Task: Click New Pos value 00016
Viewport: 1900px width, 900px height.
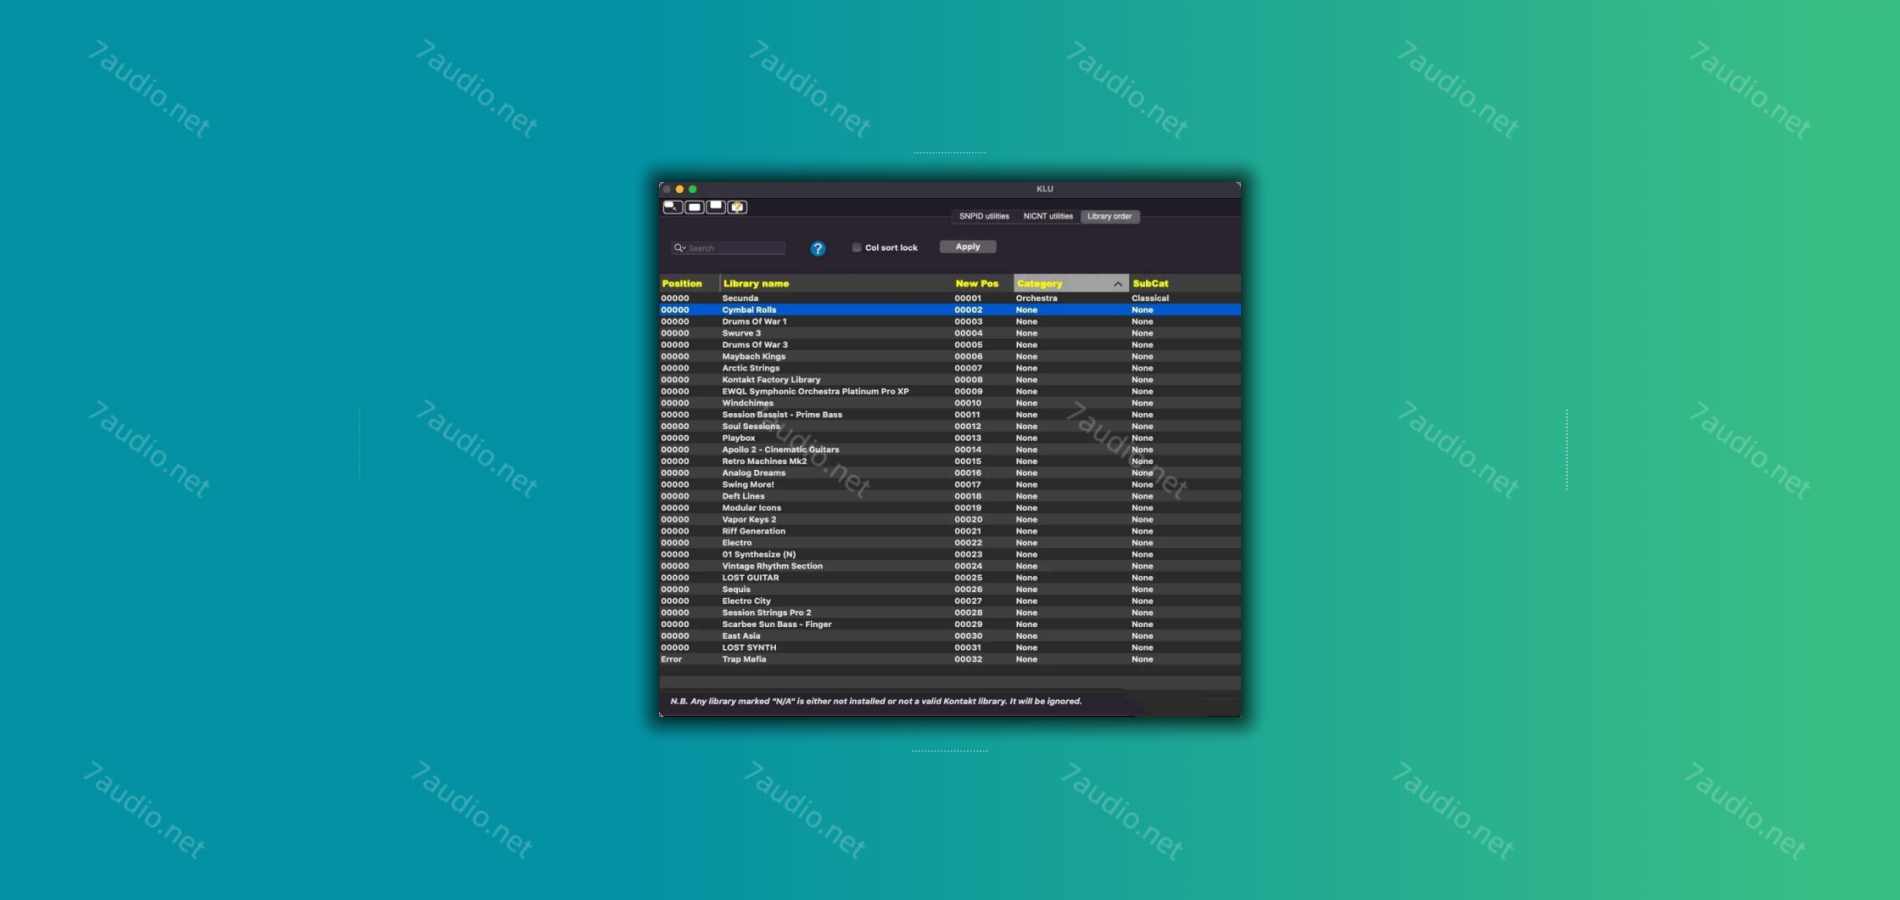Action: 968,473
